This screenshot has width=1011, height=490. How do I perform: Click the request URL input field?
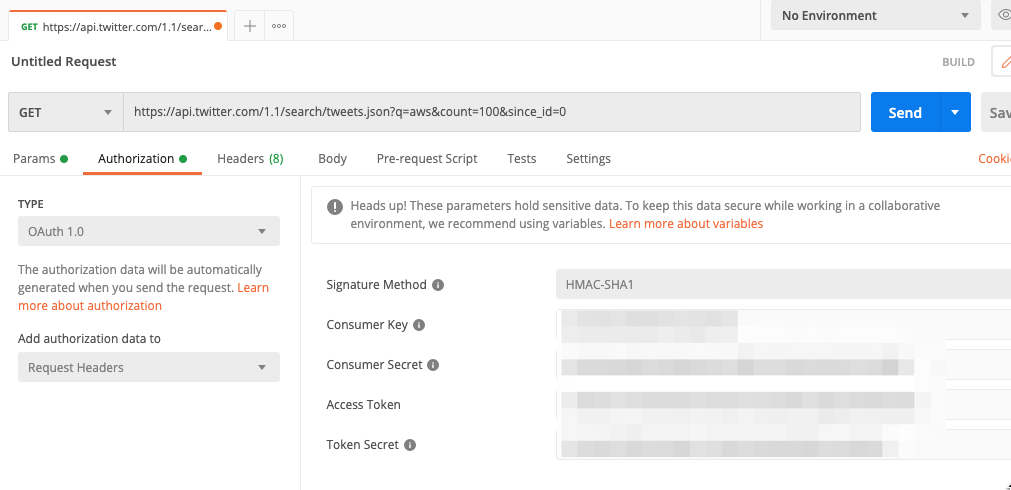pyautogui.click(x=492, y=112)
